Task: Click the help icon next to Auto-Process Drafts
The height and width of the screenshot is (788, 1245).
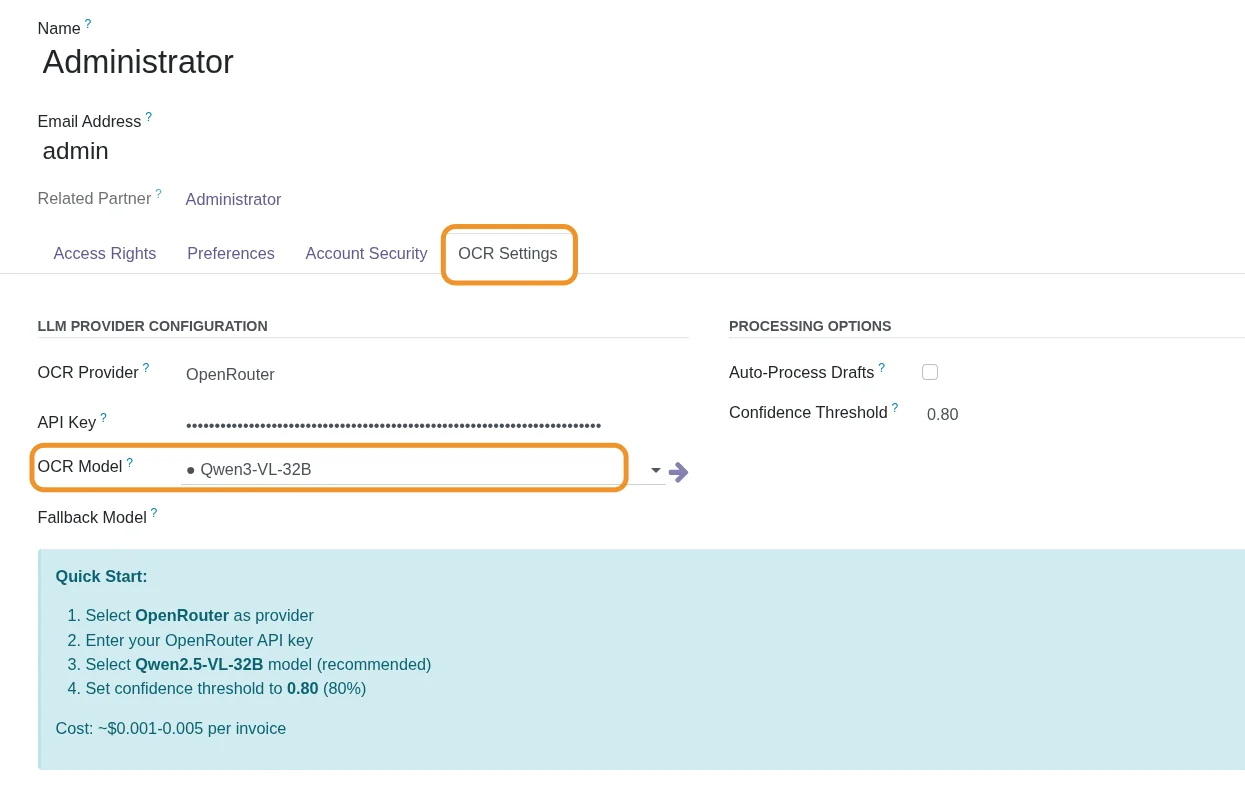Action: (x=882, y=368)
